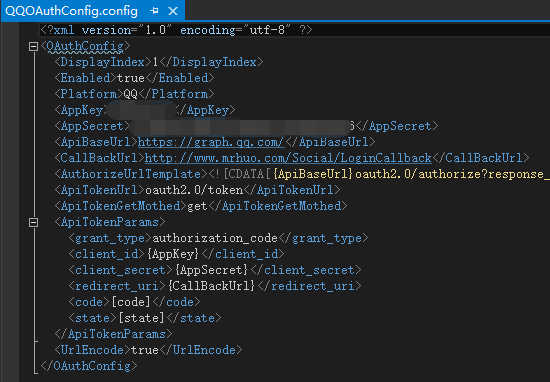Click the closing CallBackUrl tag
This screenshot has width=550, height=382.
click(481, 158)
